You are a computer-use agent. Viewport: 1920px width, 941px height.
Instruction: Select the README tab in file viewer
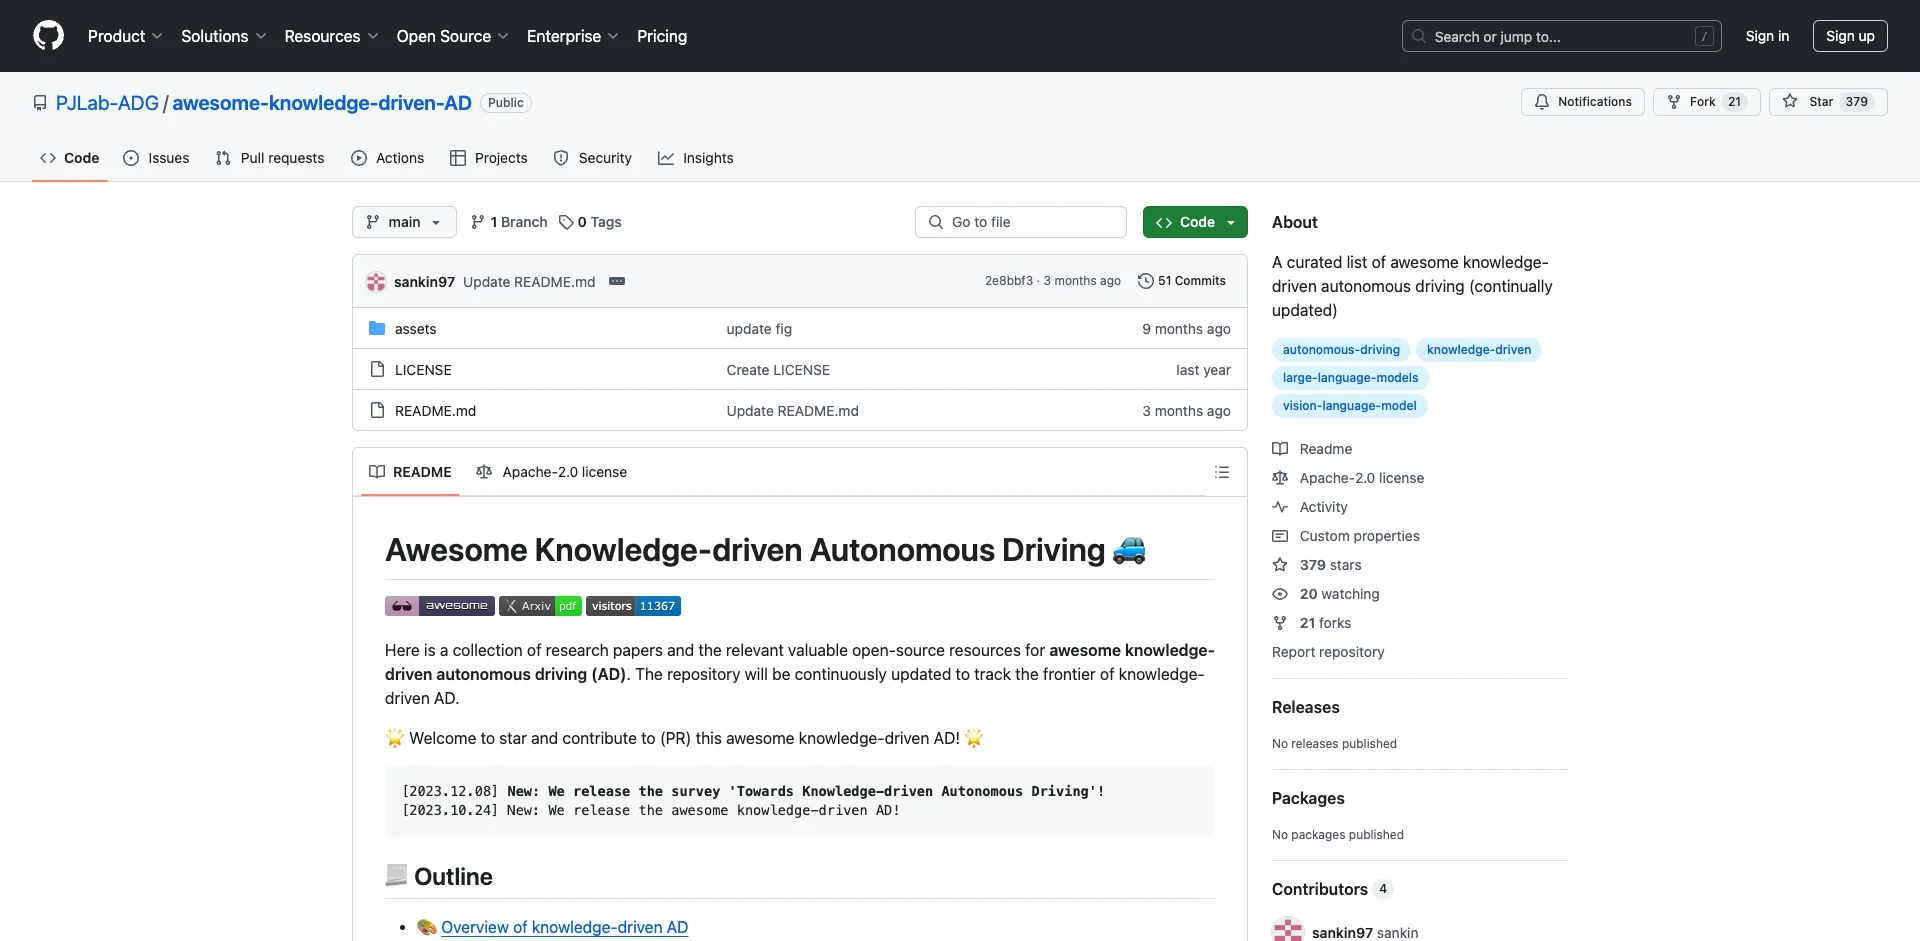pyautogui.click(x=410, y=472)
